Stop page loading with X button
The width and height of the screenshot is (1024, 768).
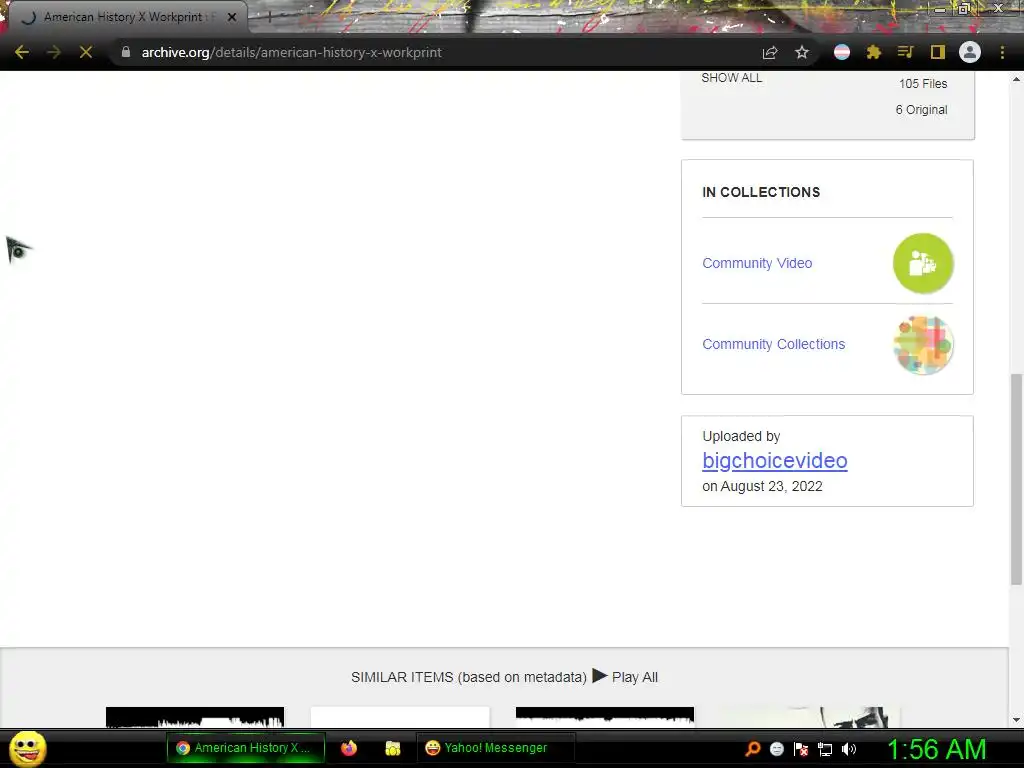86,52
